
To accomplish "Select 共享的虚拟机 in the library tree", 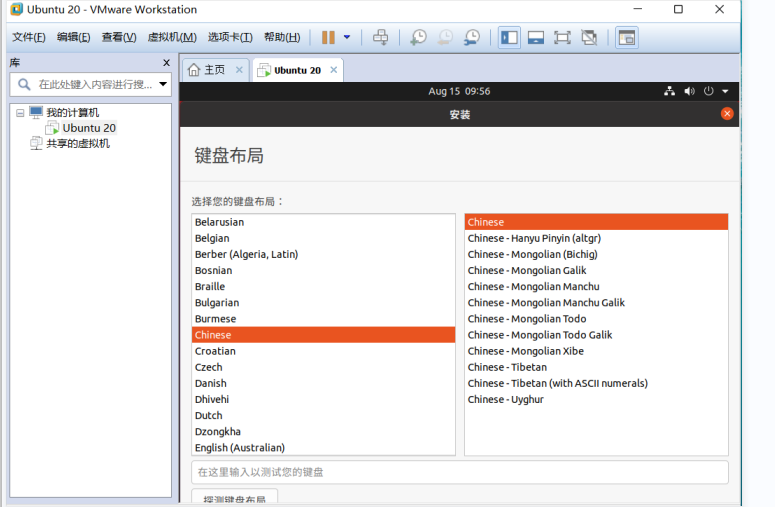I will pyautogui.click(x=78, y=143).
